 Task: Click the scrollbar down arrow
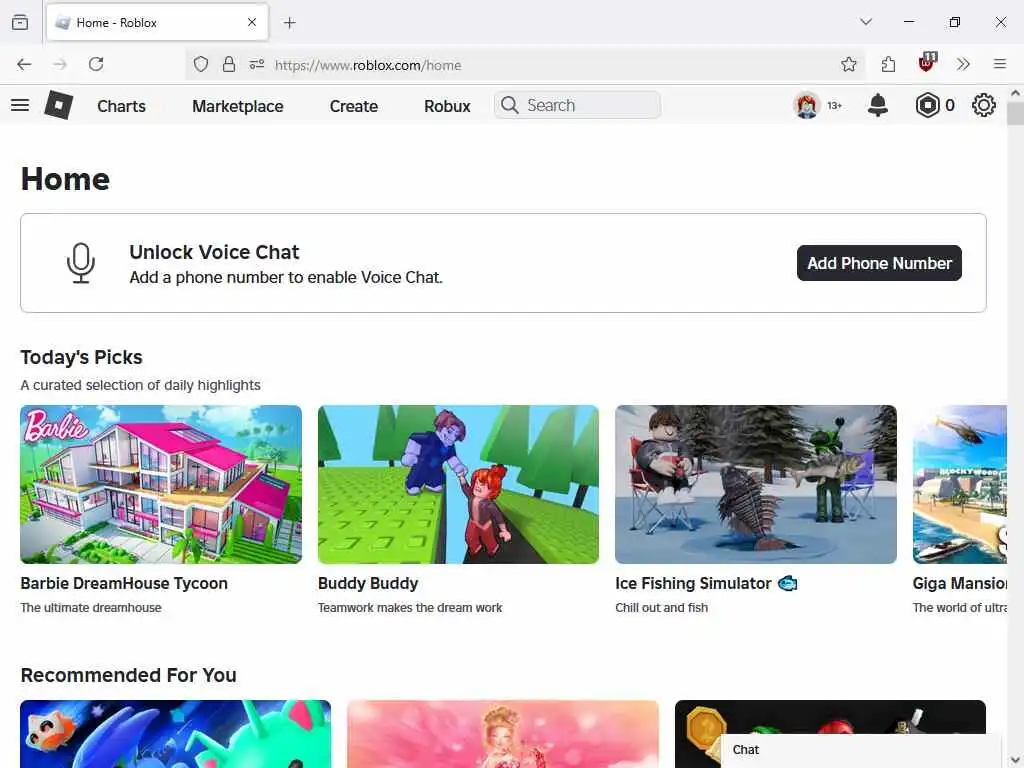click(x=1015, y=760)
